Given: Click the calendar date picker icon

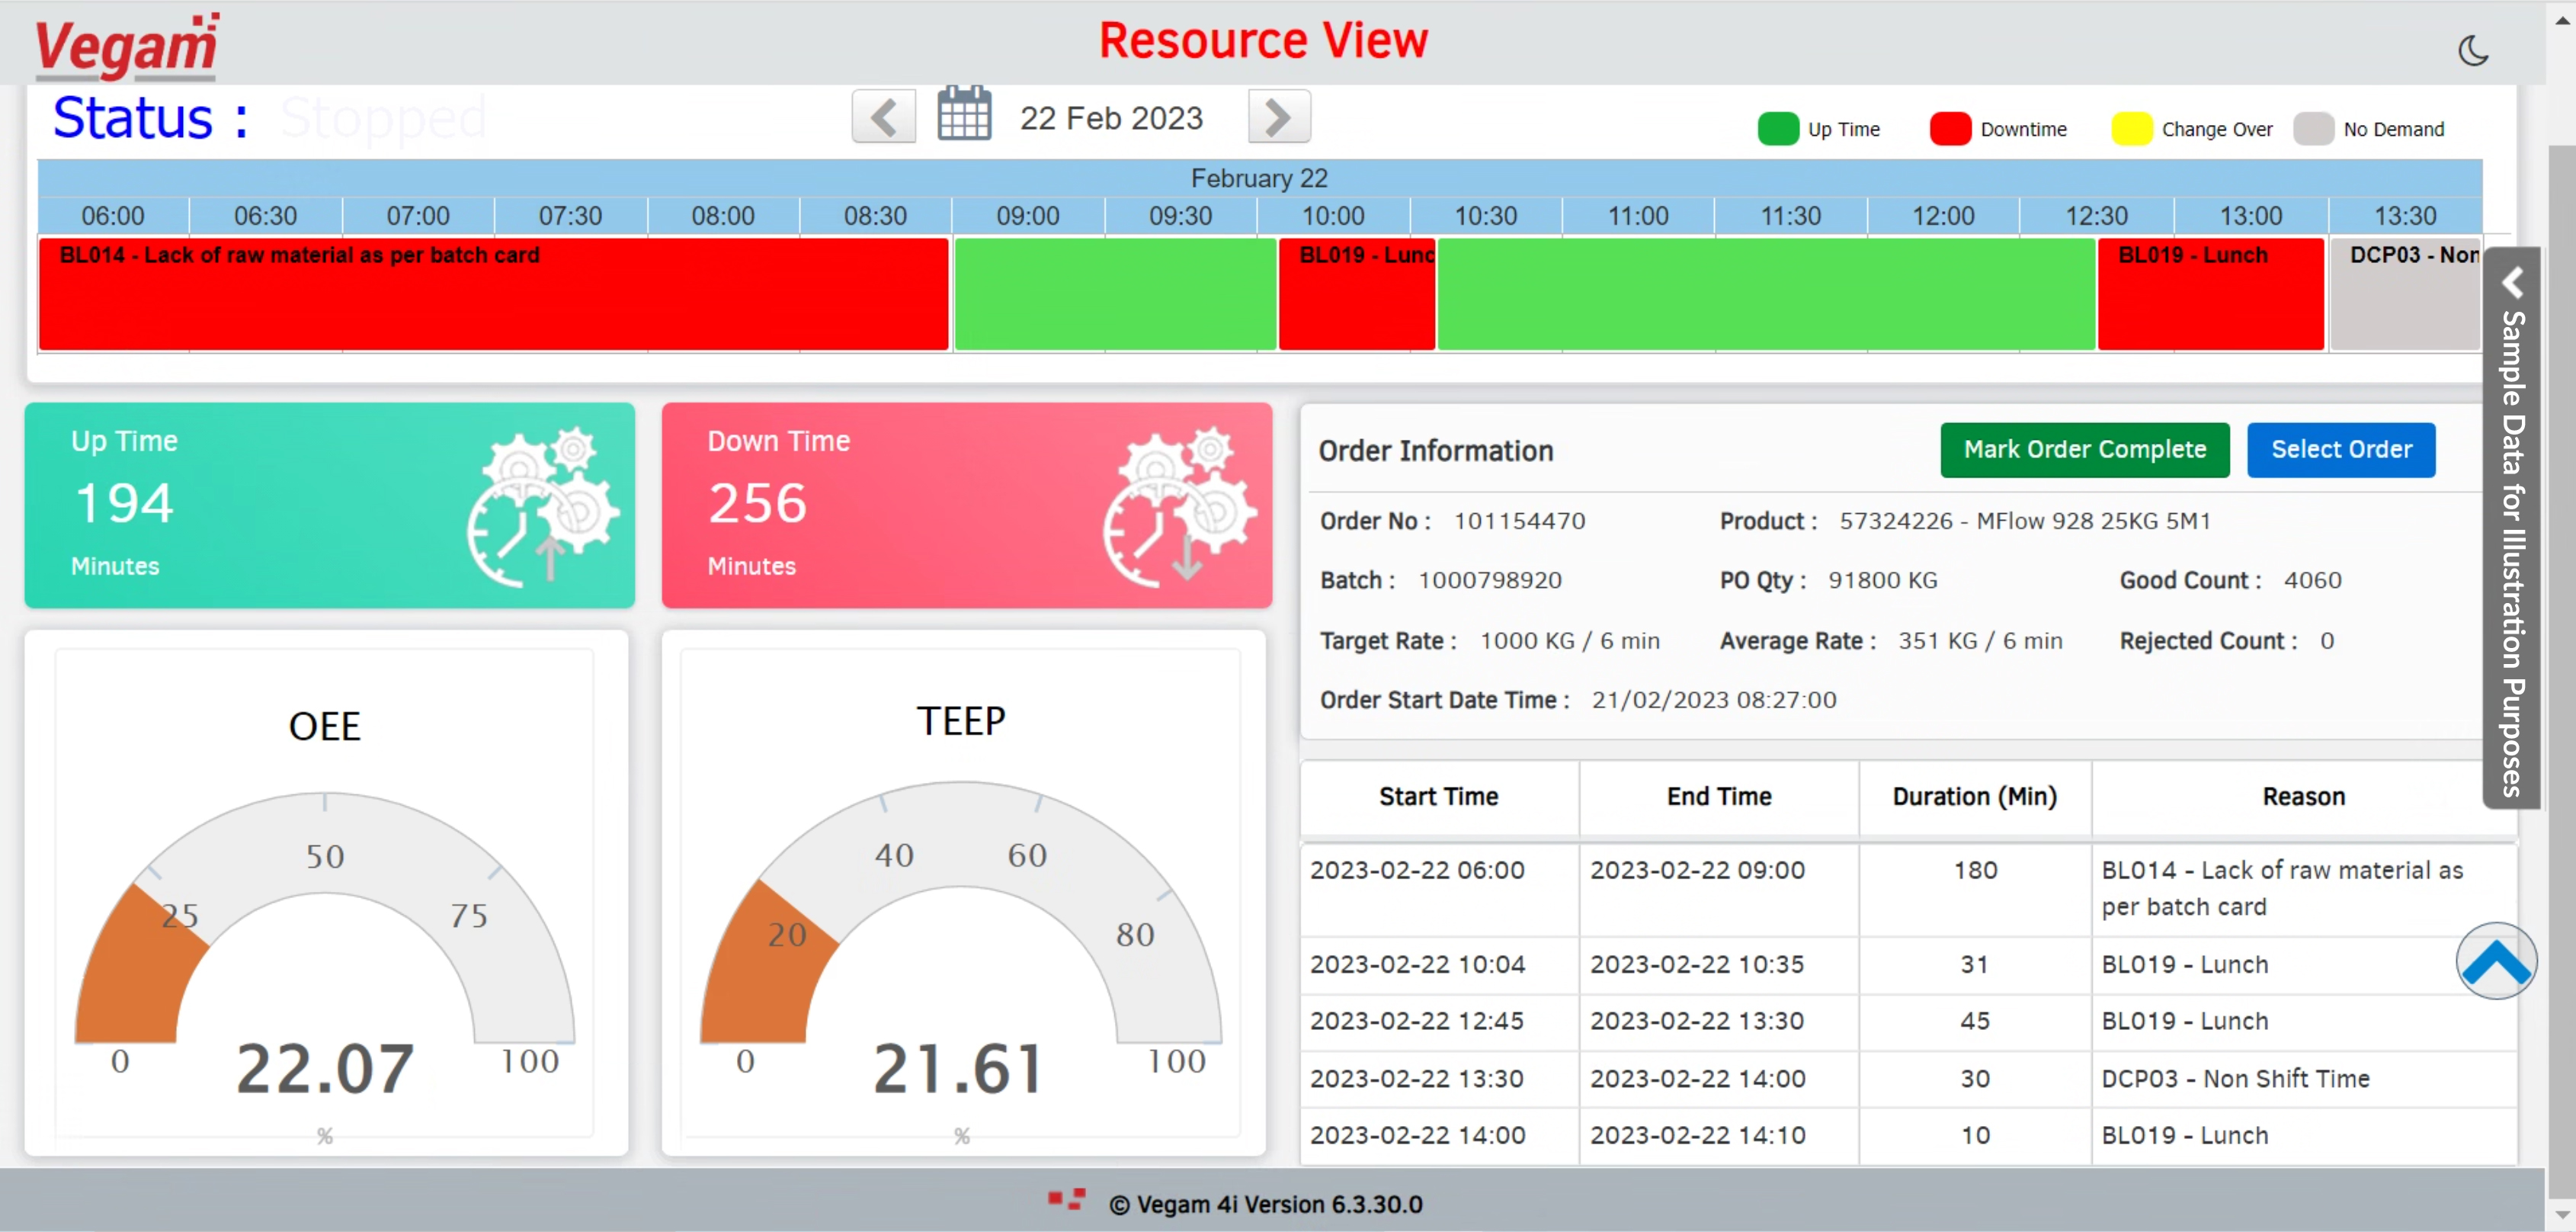Looking at the screenshot, I should coord(964,115).
